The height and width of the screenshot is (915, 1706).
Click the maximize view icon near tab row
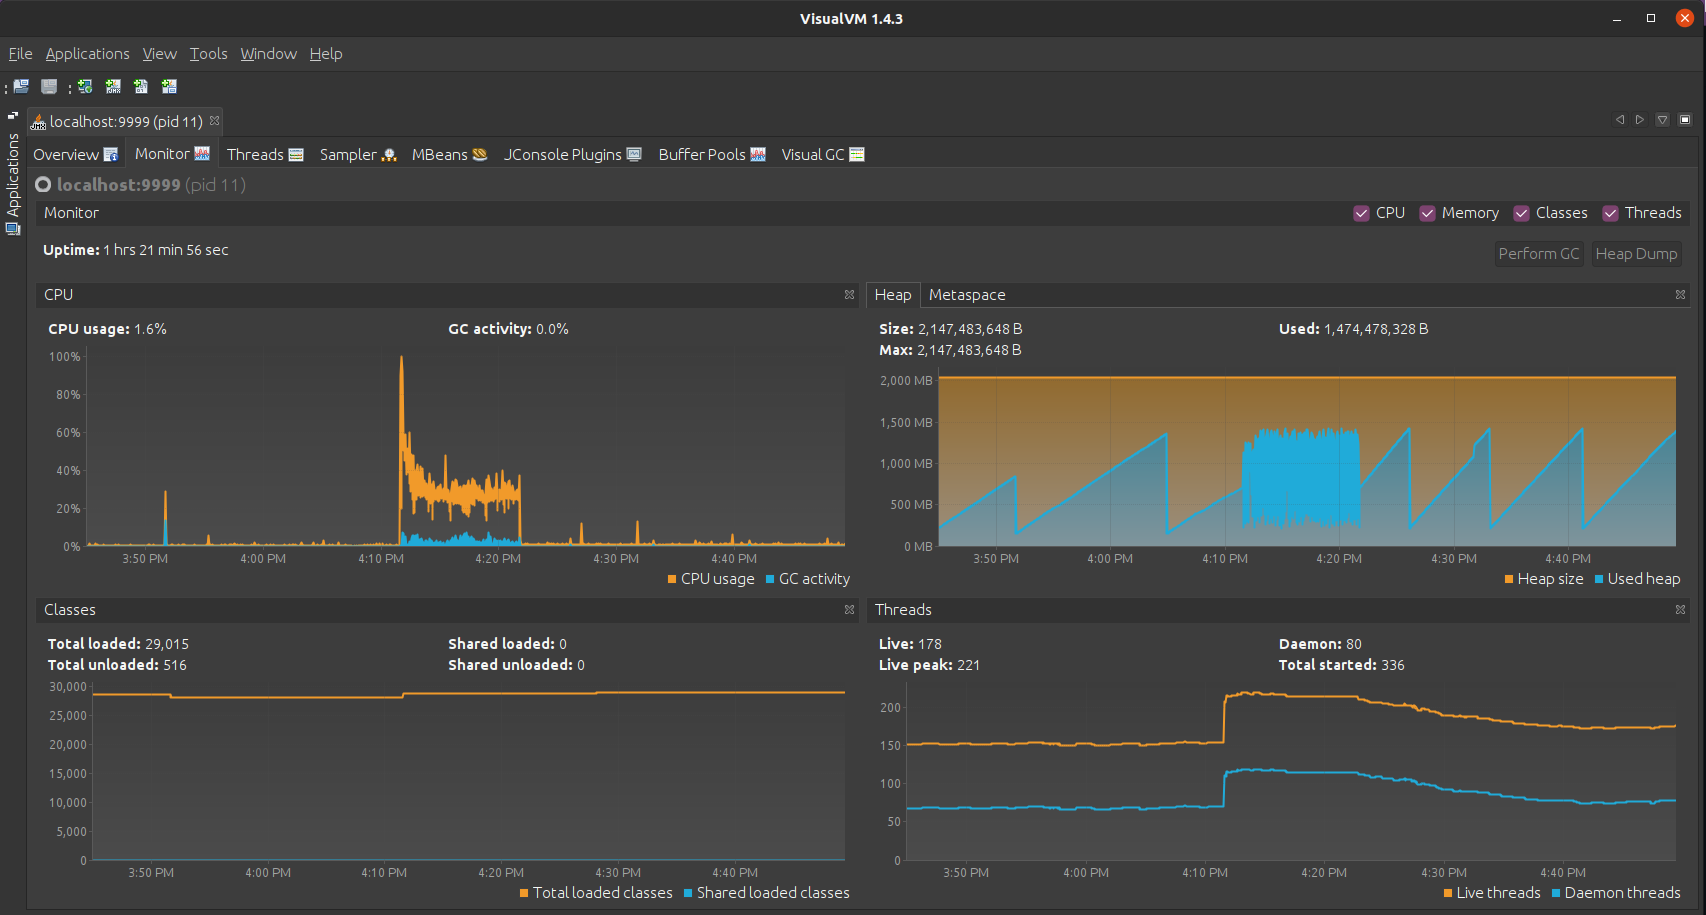(1686, 119)
